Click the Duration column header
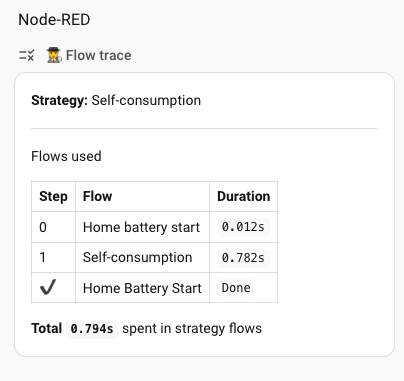Image resolution: width=404 pixels, height=381 pixels. (x=243, y=196)
